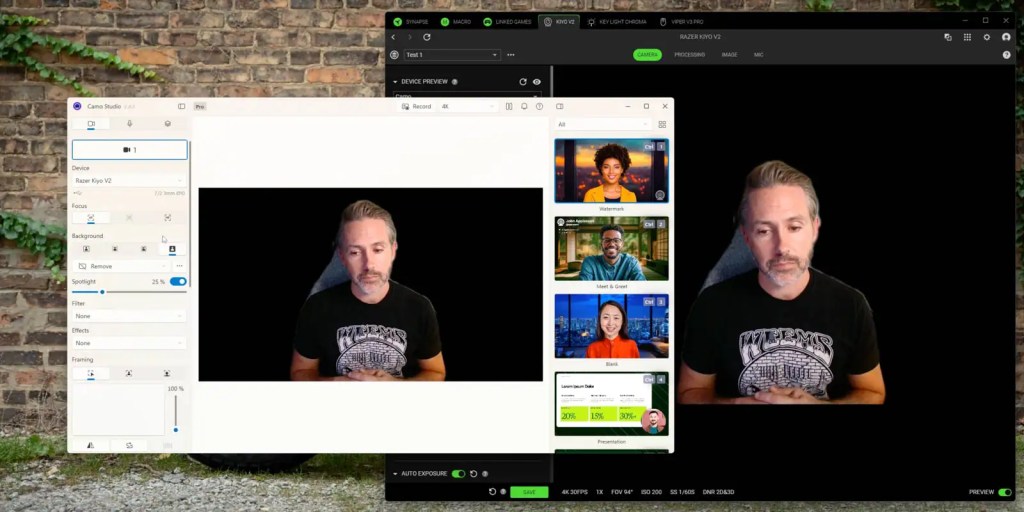Toggle the Spotlight switch off
Viewport: 1024px width, 512px height.
point(178,282)
